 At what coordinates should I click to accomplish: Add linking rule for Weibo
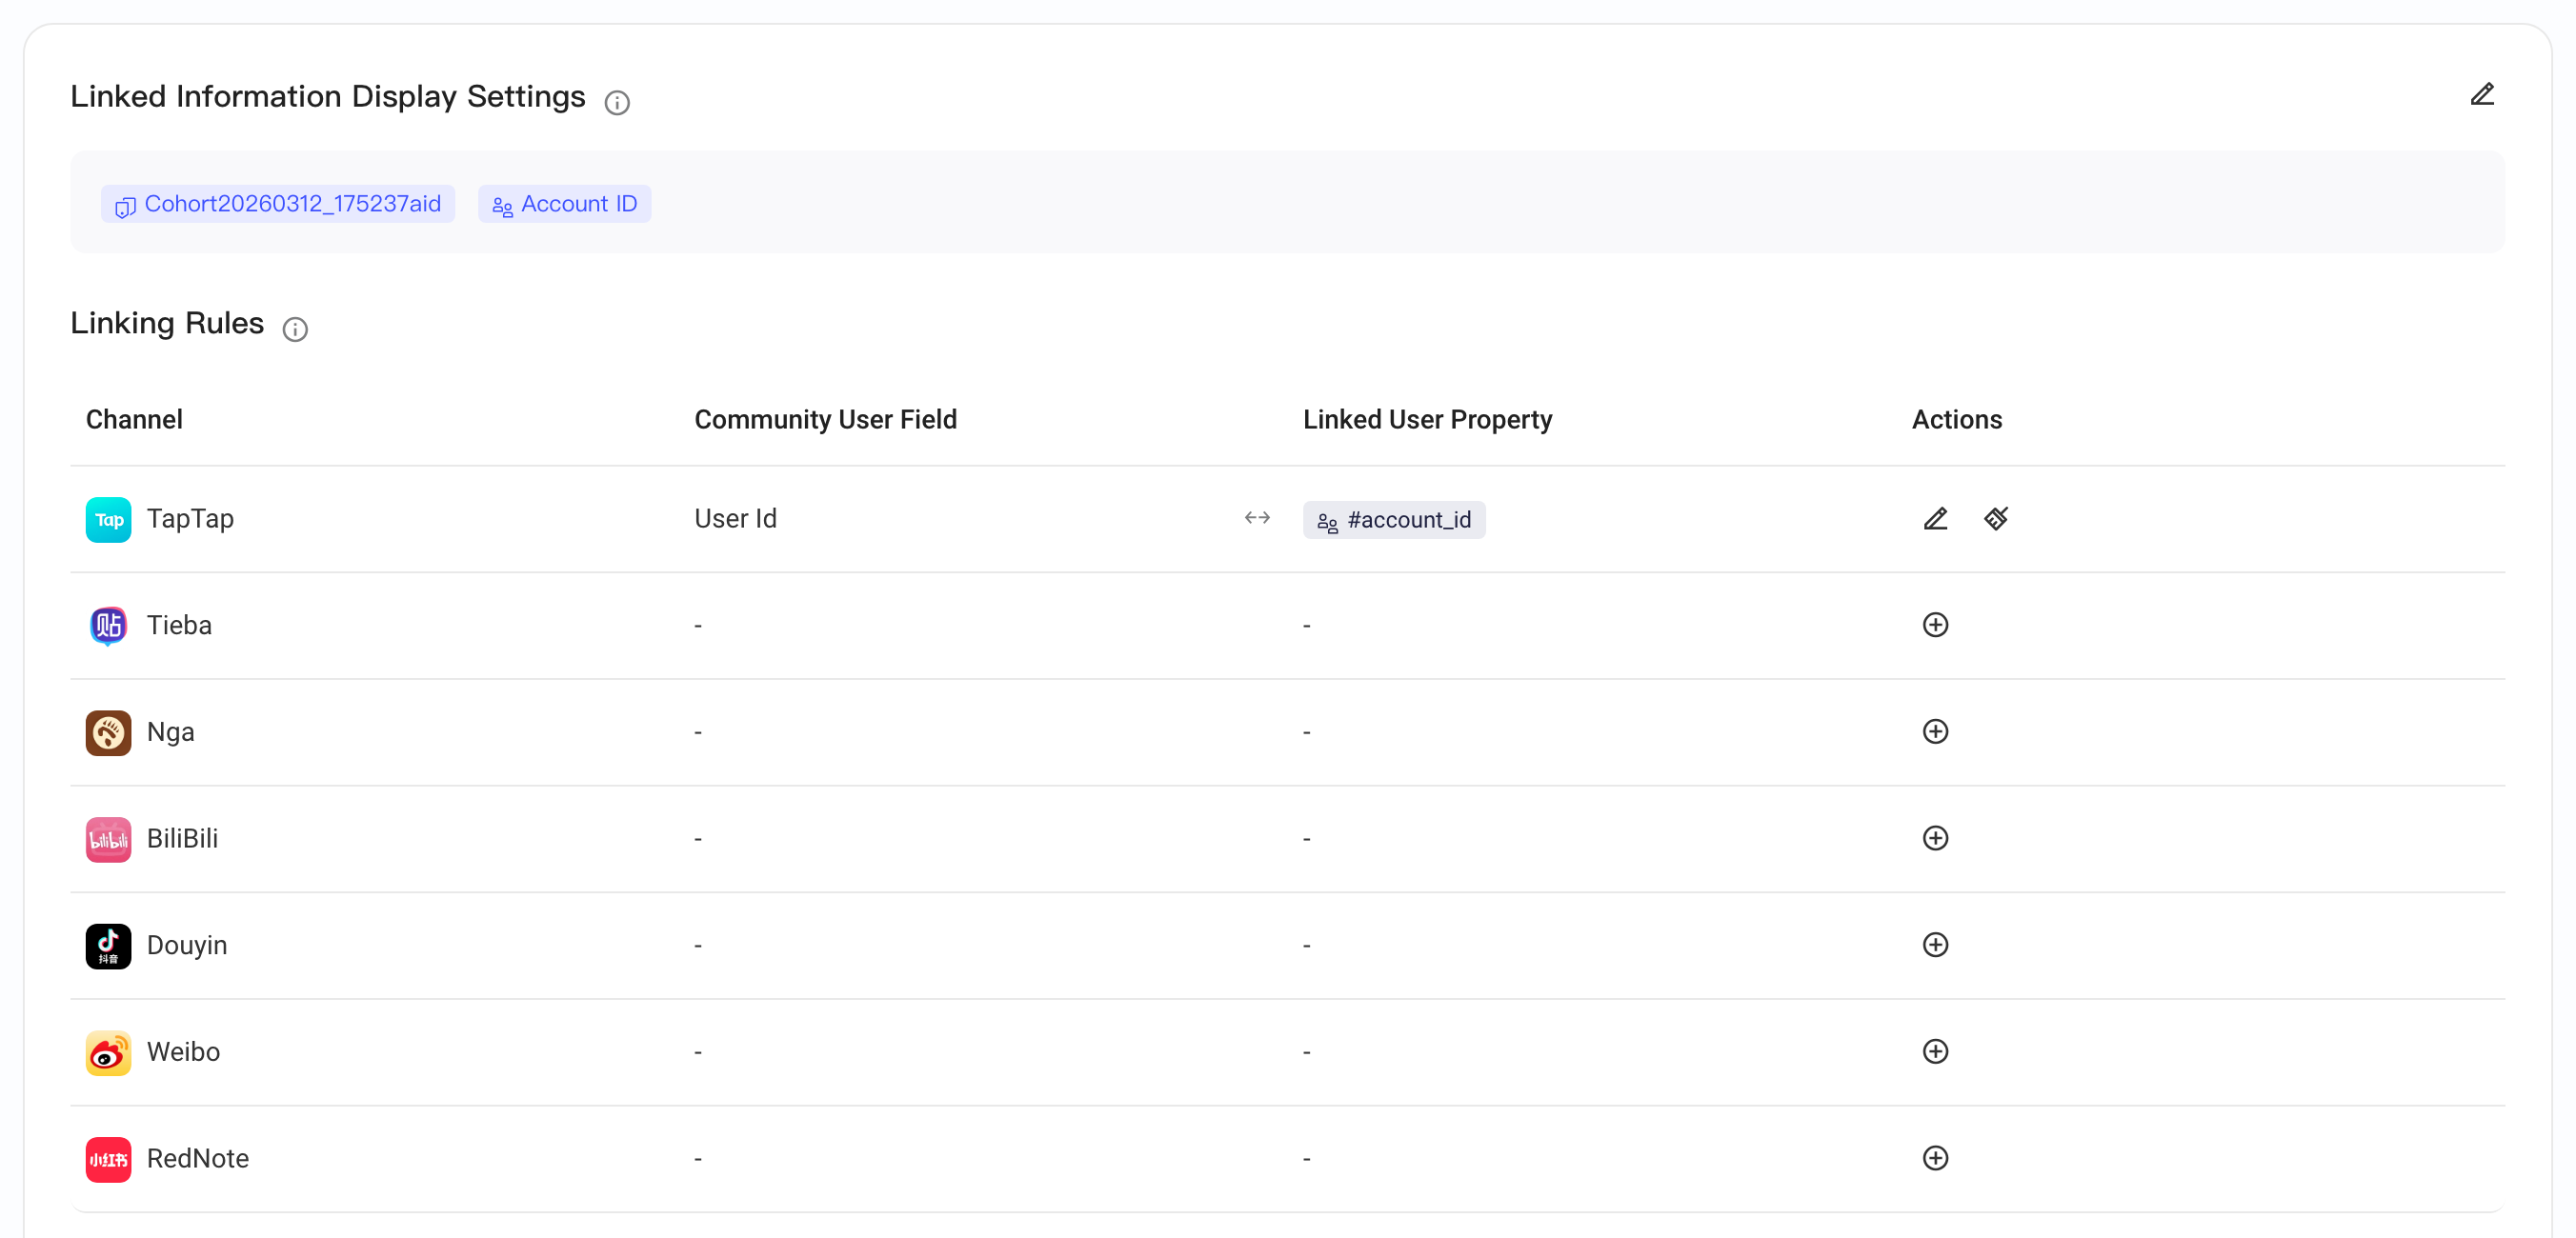[x=1935, y=1052]
